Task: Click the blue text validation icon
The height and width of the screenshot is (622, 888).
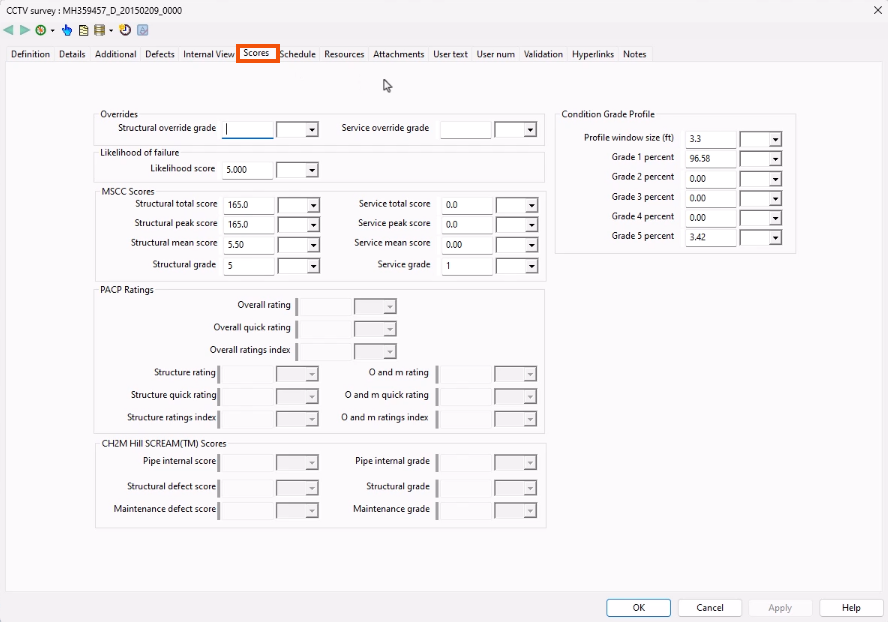Action: click(143, 30)
